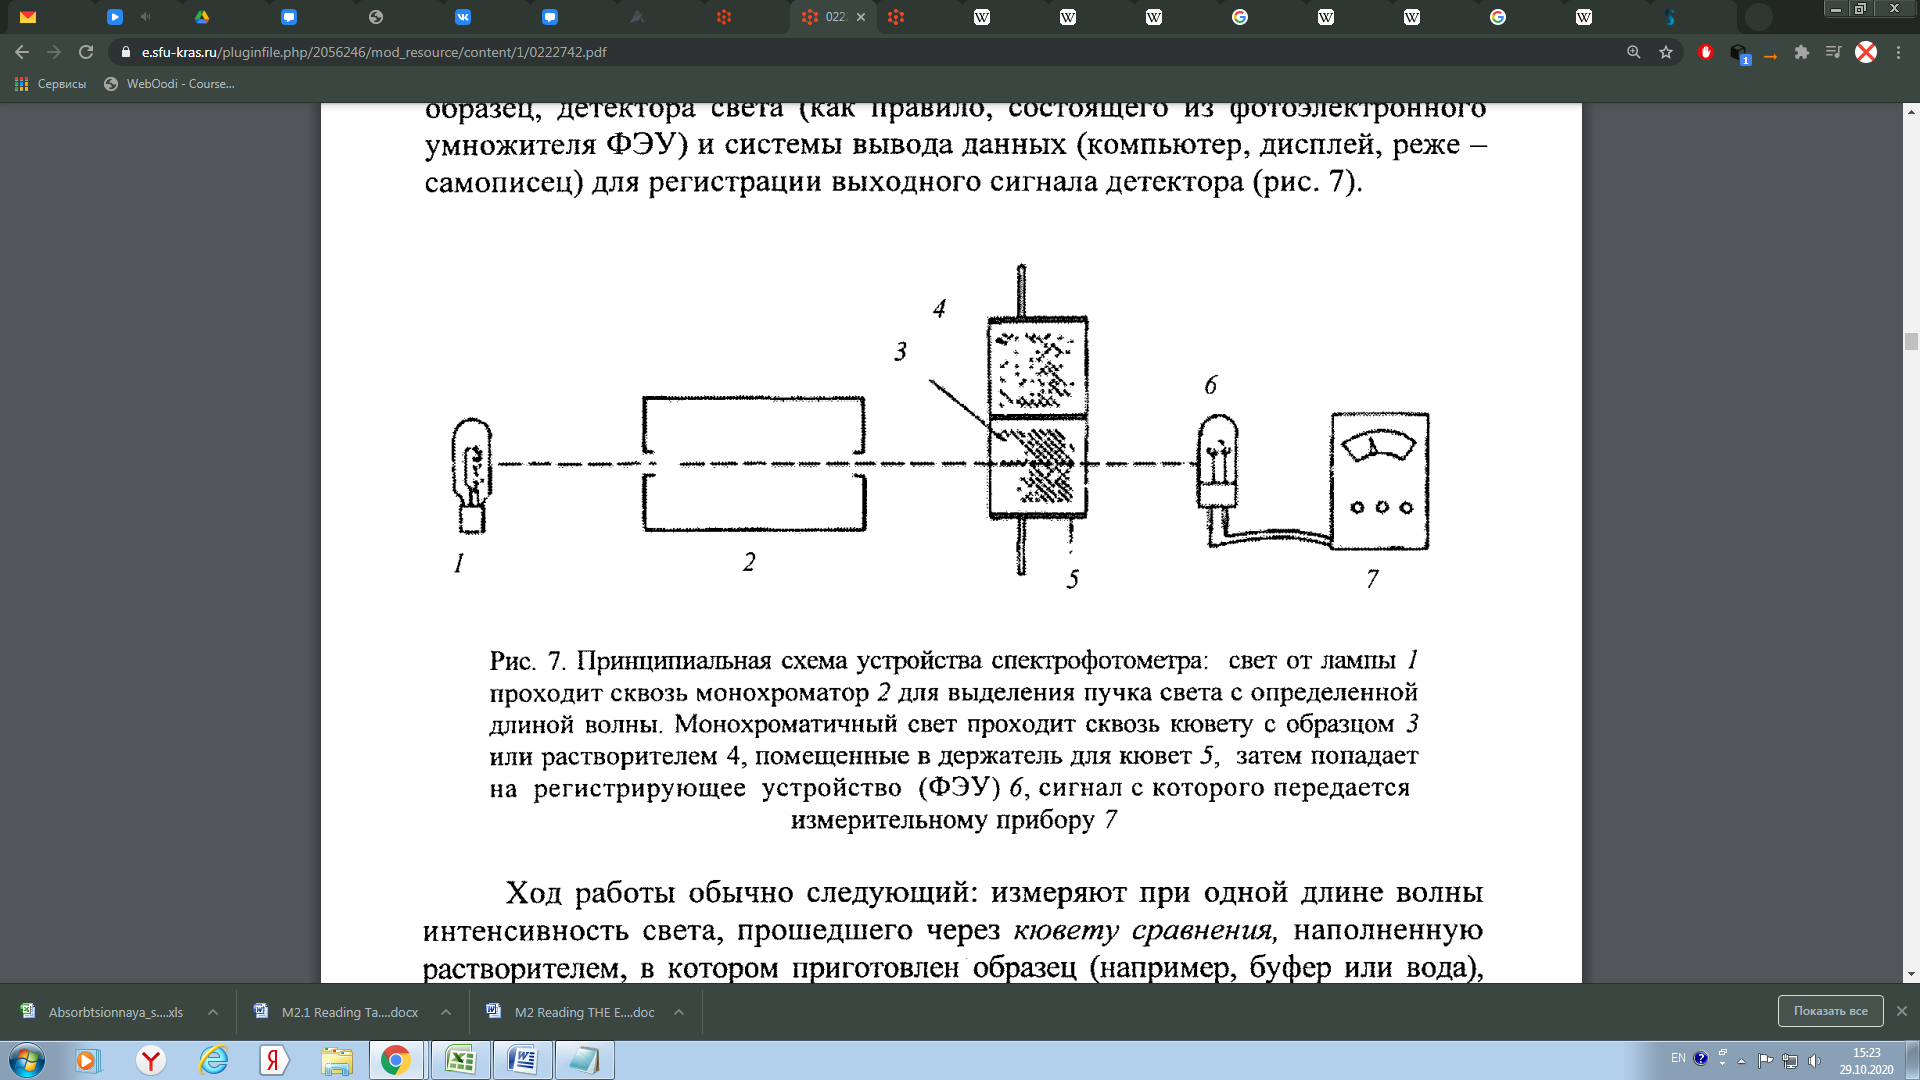Click the vertical scrollbar thumb
This screenshot has width=1920, height=1080.
[x=1911, y=342]
